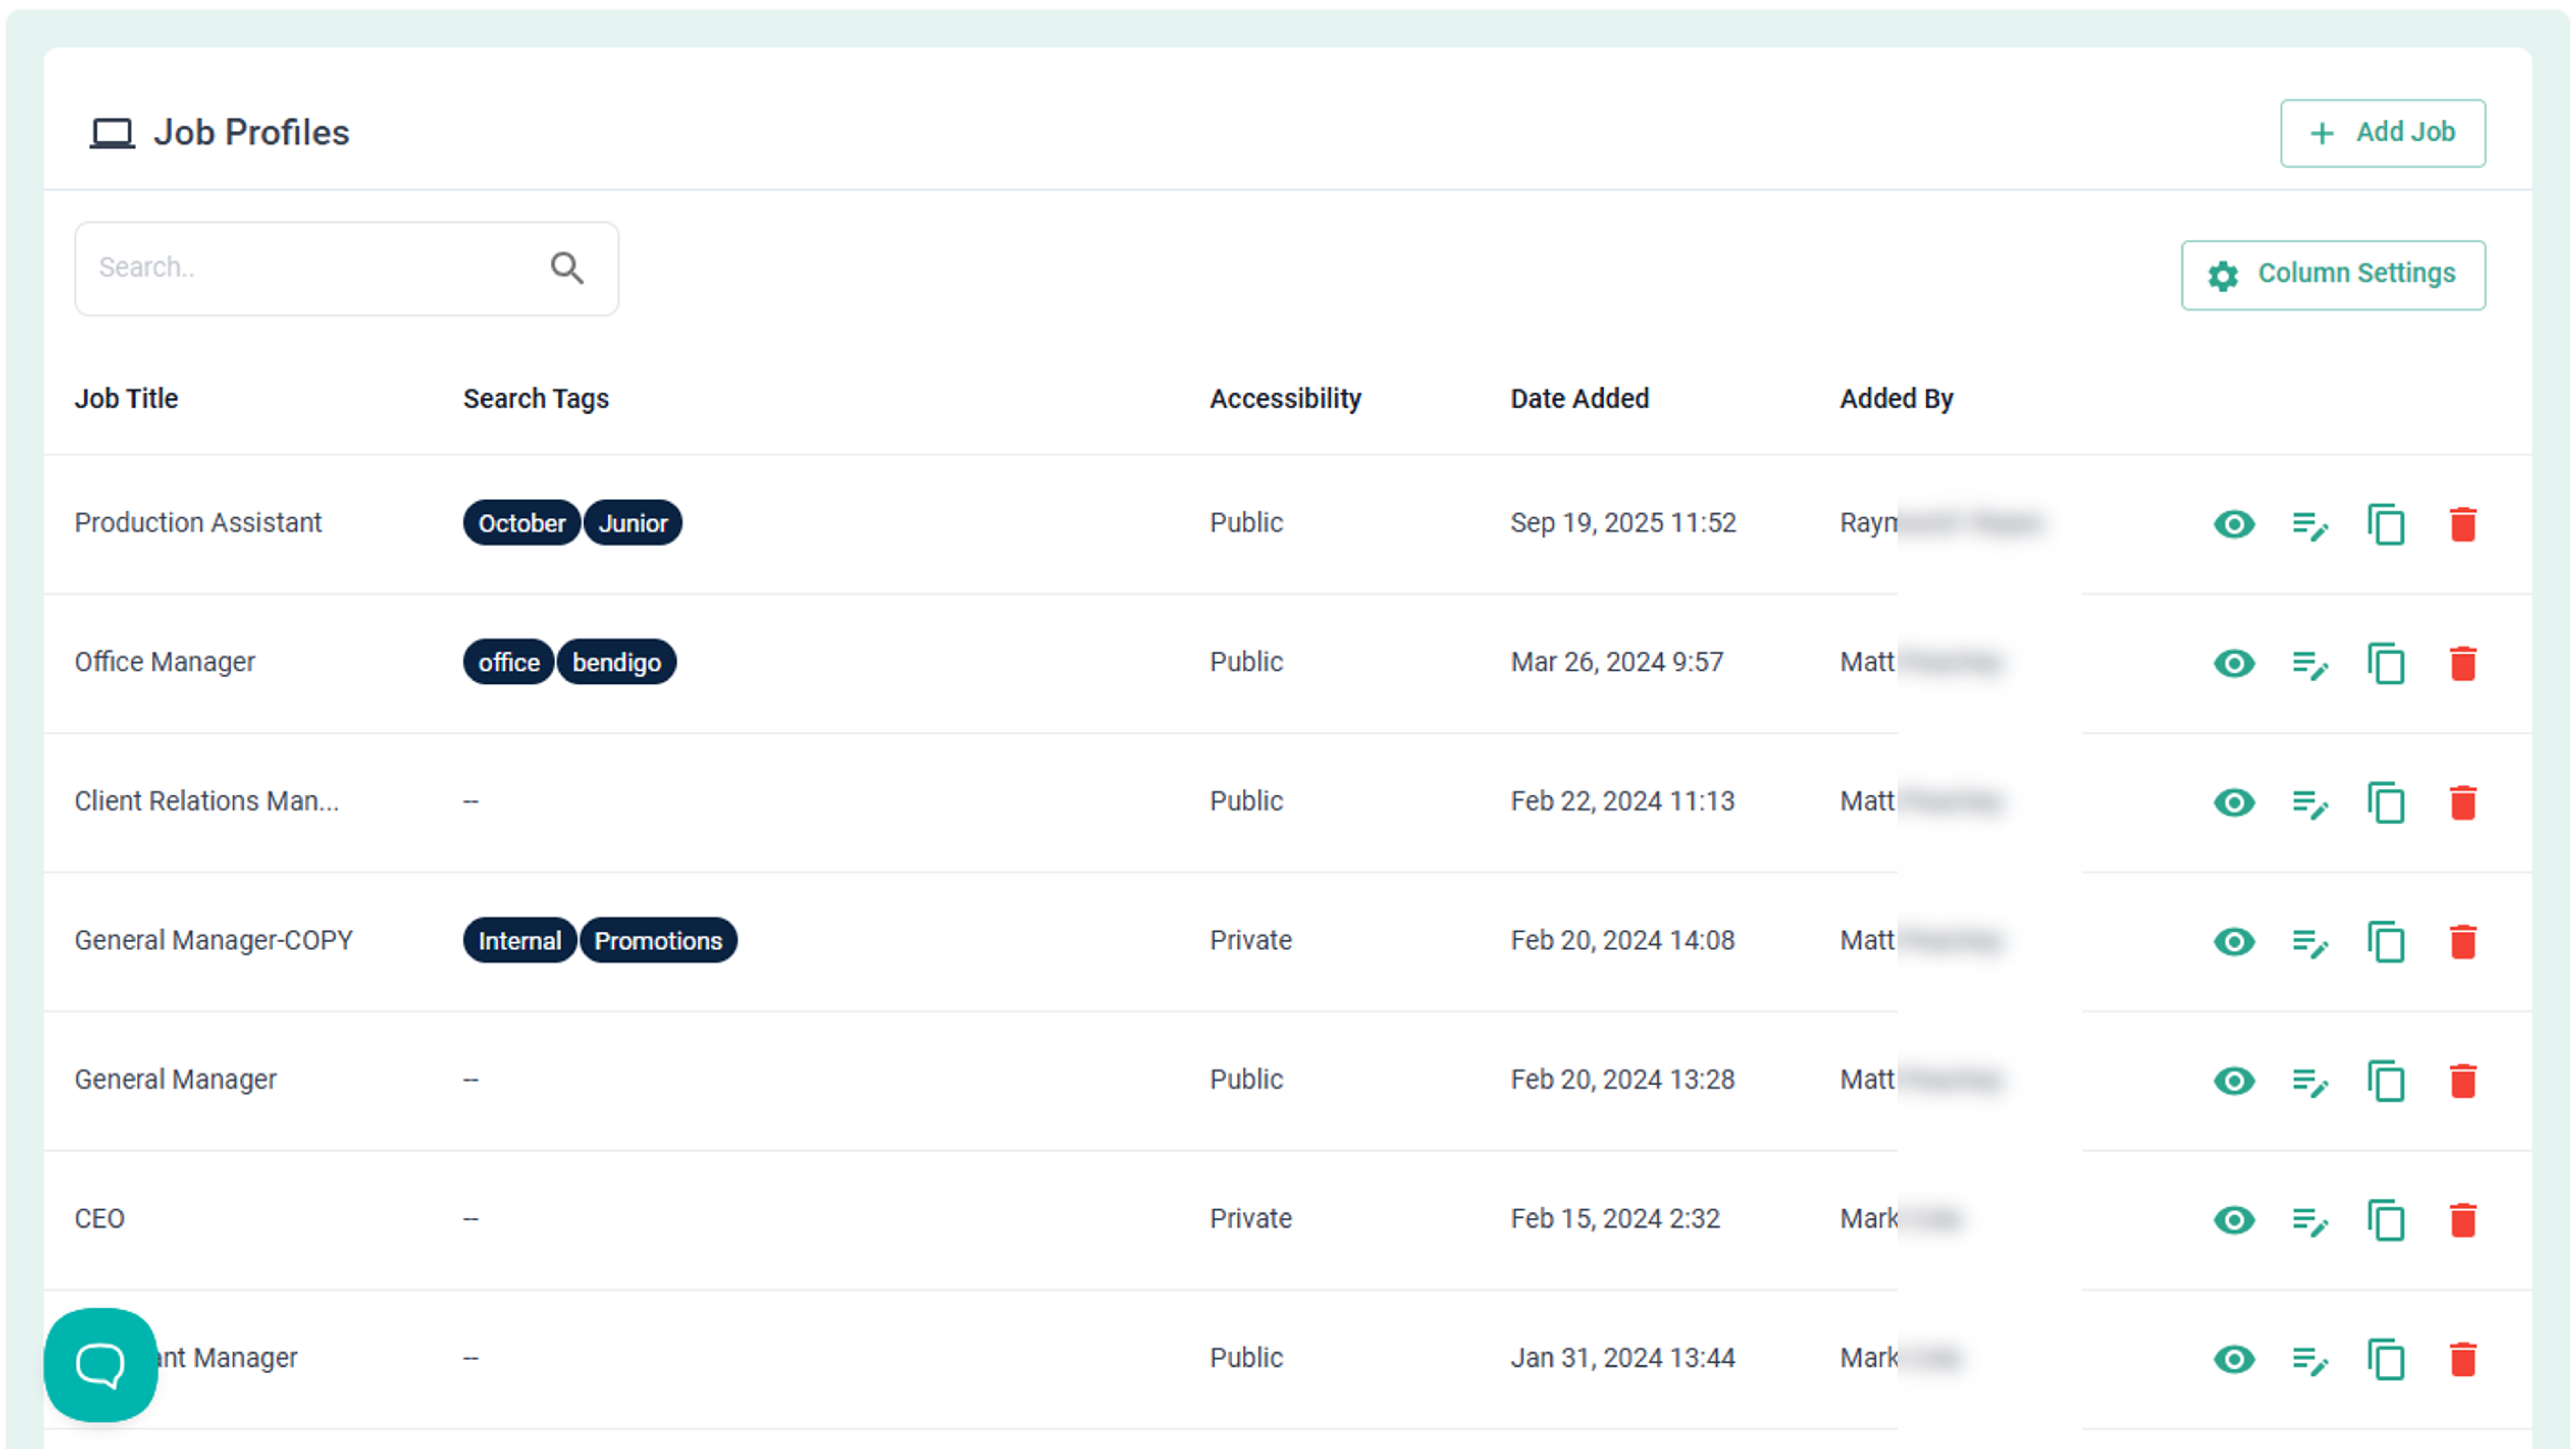
Task: View the General Manager-COPY profile via eye
Action: (x=2233, y=941)
